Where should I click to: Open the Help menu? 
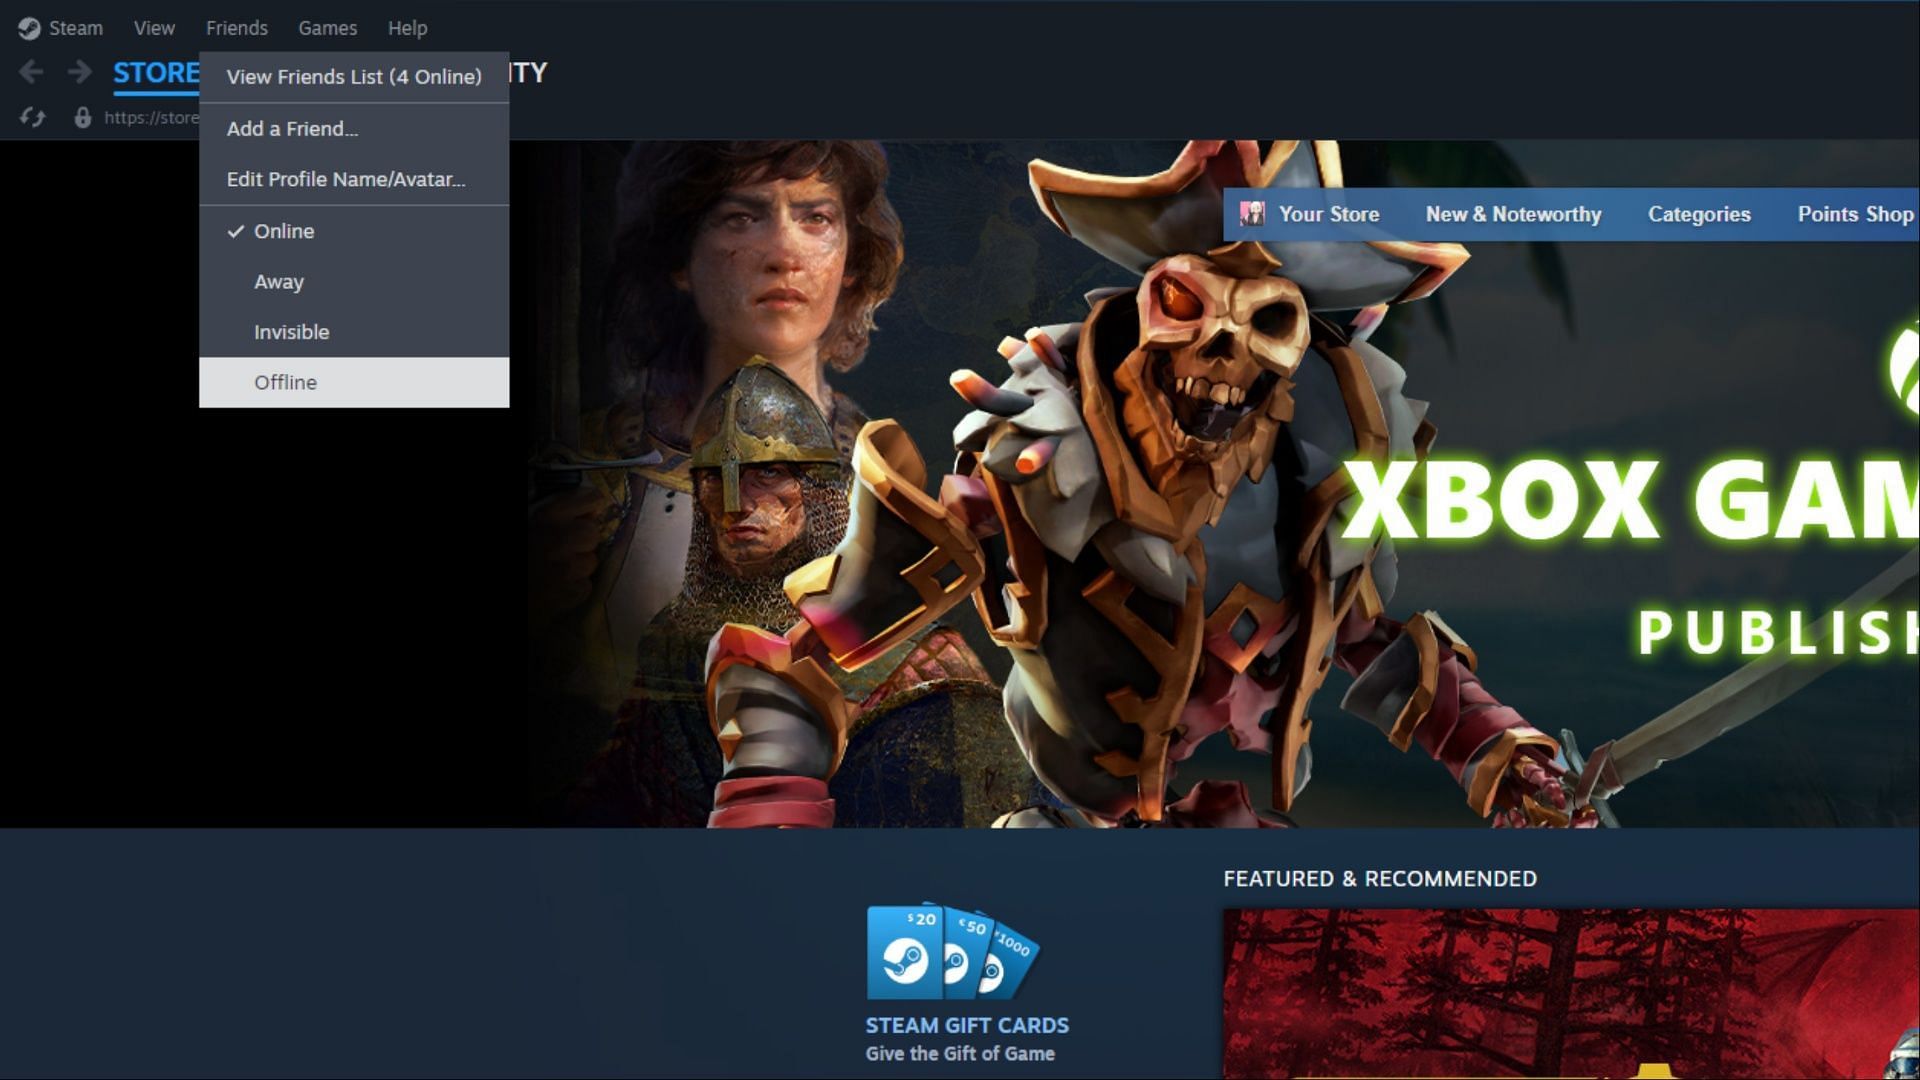tap(407, 28)
